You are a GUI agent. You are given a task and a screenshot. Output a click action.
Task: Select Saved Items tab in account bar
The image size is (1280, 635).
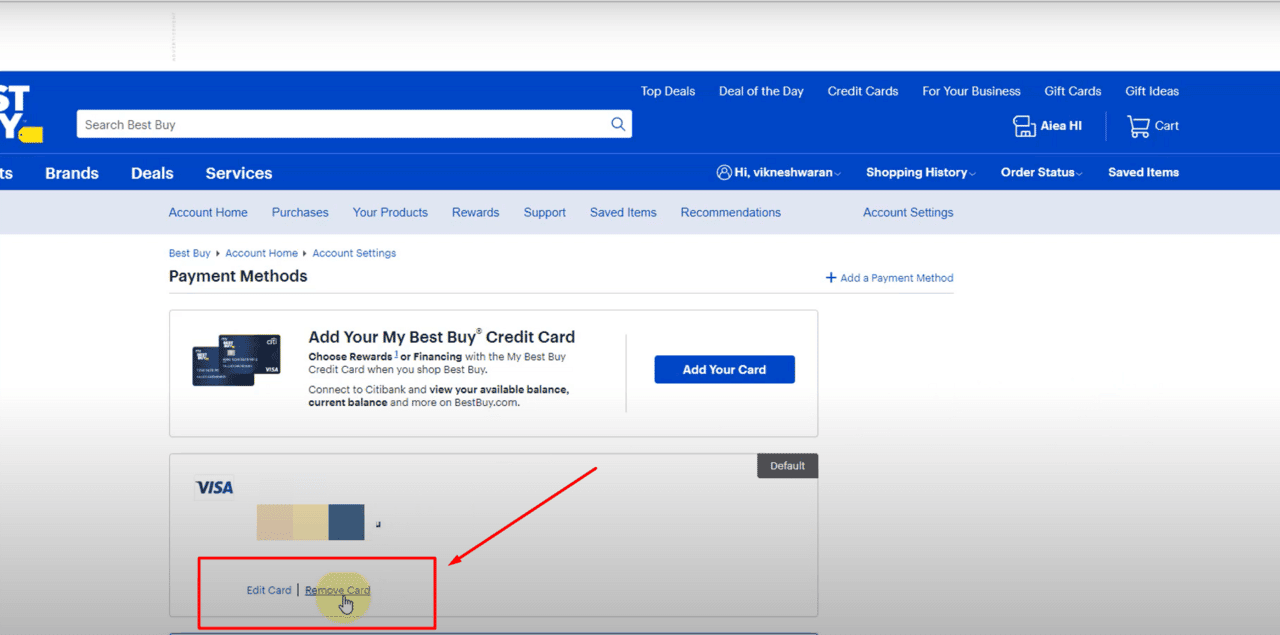pos(623,212)
